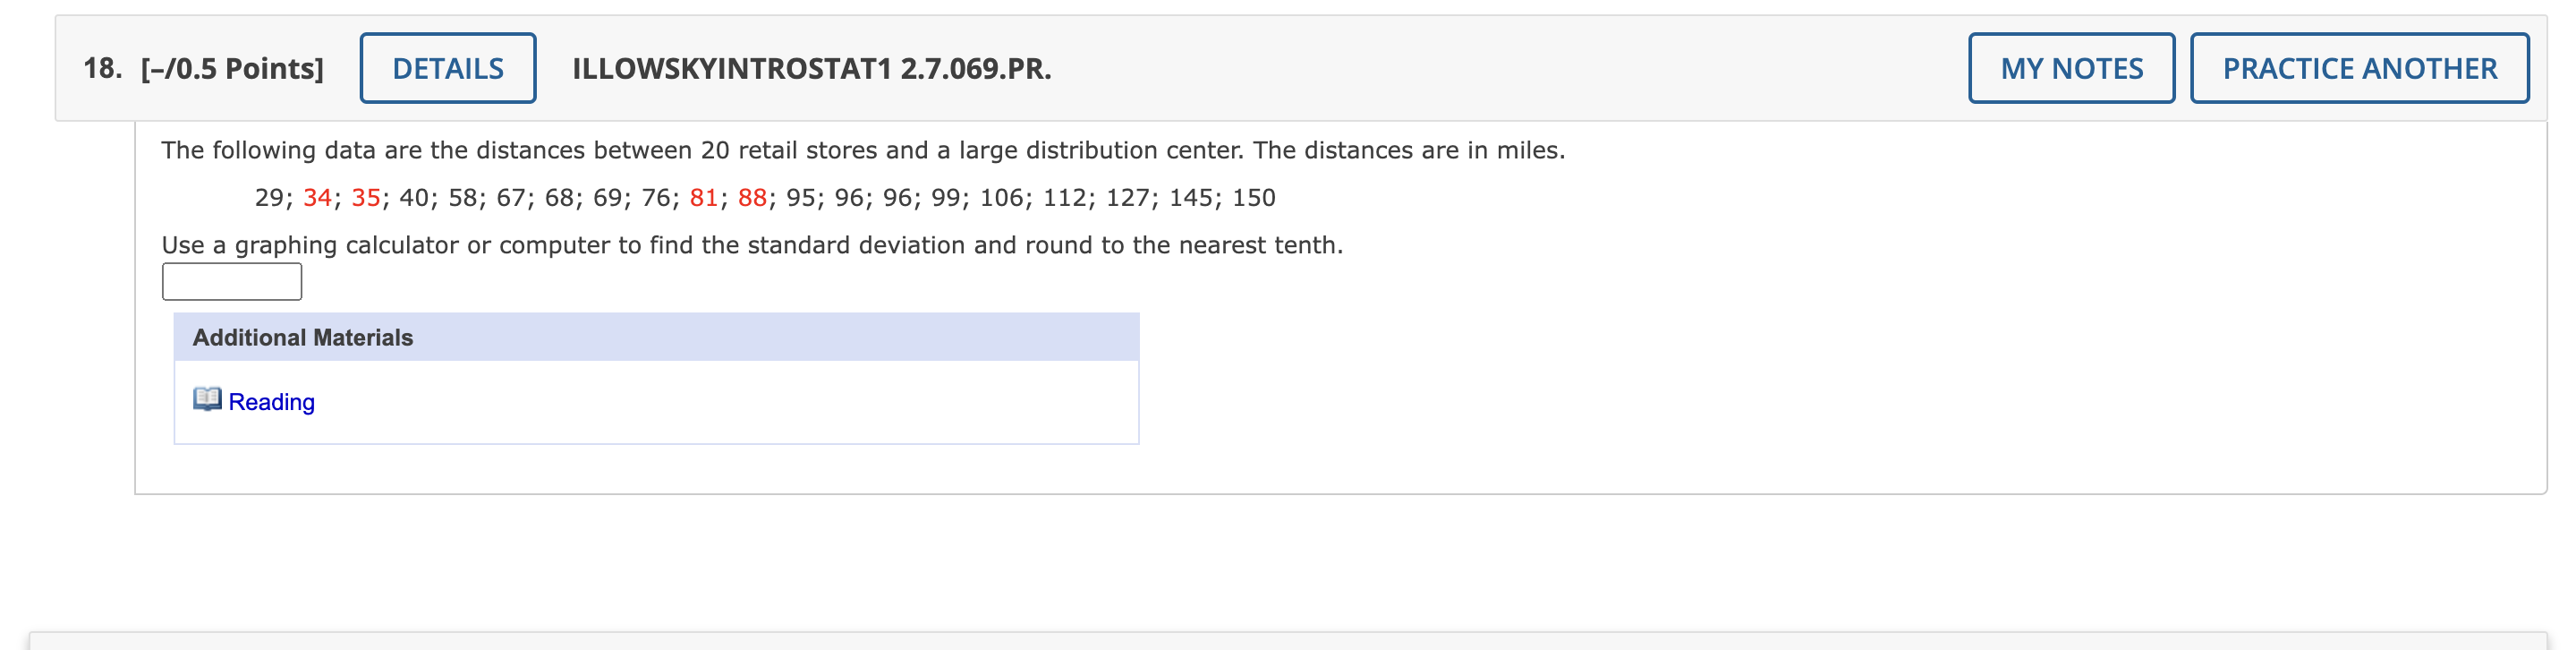Open MY NOTES for question 18

click(2070, 67)
